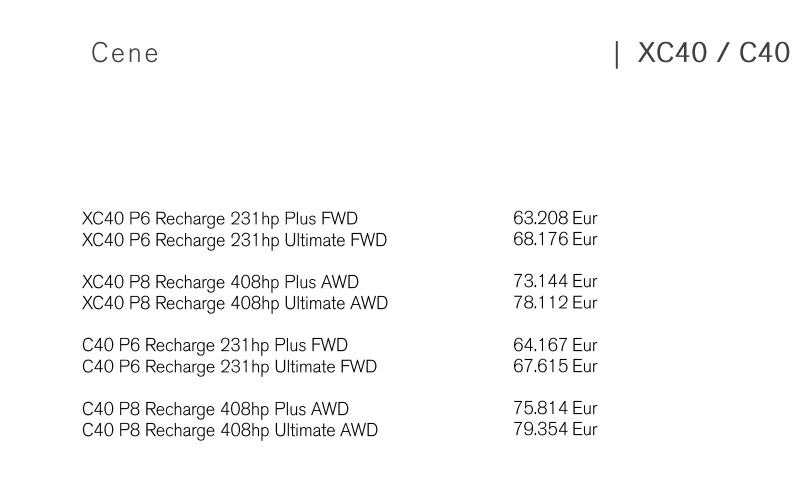Click the 67.615 Eur price
811x477 pixels.
(x=555, y=366)
